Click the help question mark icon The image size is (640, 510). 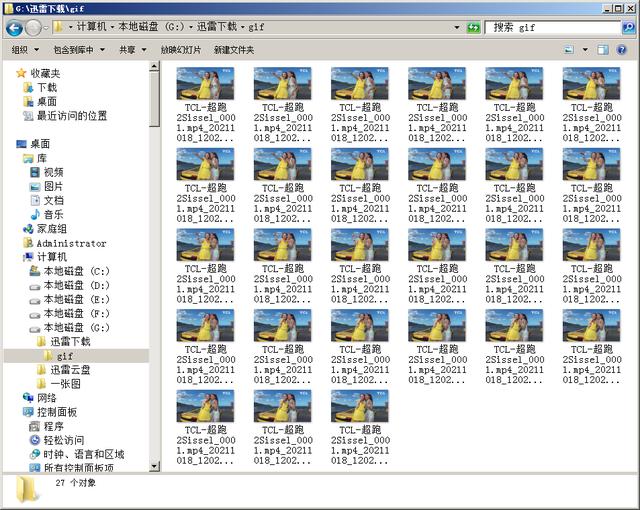click(x=623, y=49)
